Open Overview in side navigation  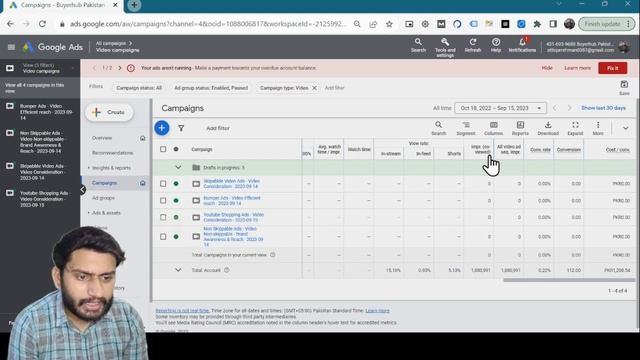(102, 138)
